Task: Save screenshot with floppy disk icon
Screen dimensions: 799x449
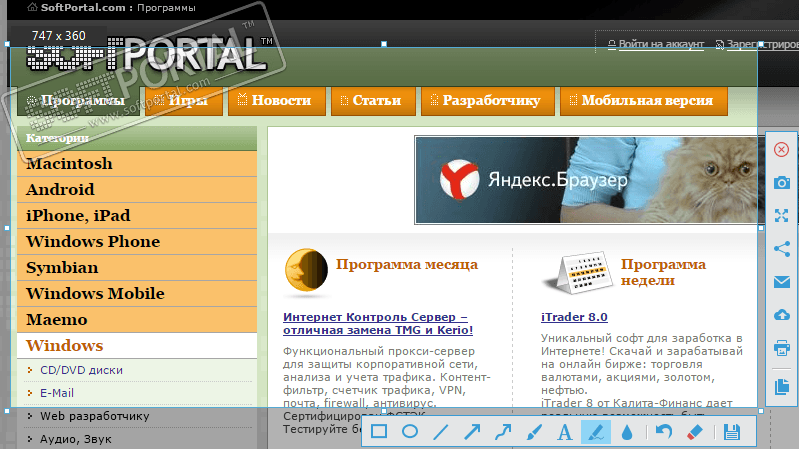Action: [732, 432]
